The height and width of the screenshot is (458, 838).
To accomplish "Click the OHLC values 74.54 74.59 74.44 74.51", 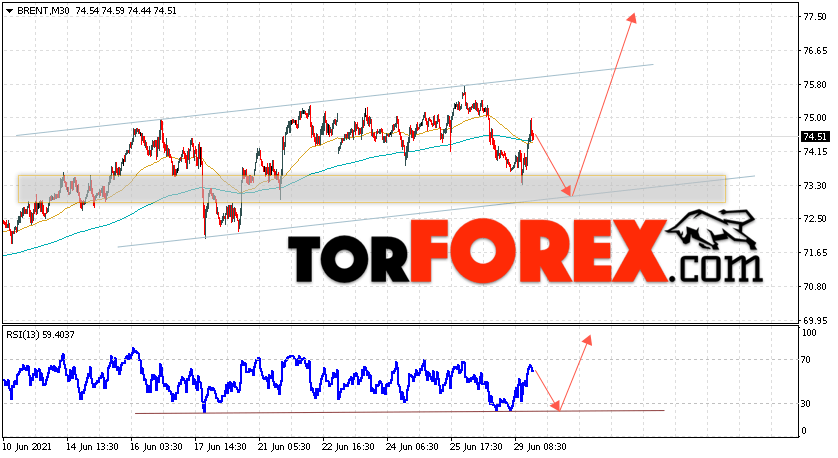I will 126,11.
